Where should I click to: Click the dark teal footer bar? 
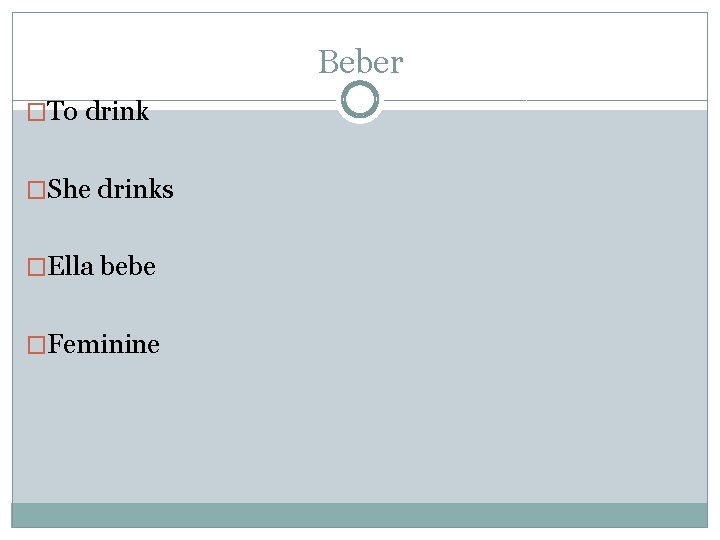360,515
